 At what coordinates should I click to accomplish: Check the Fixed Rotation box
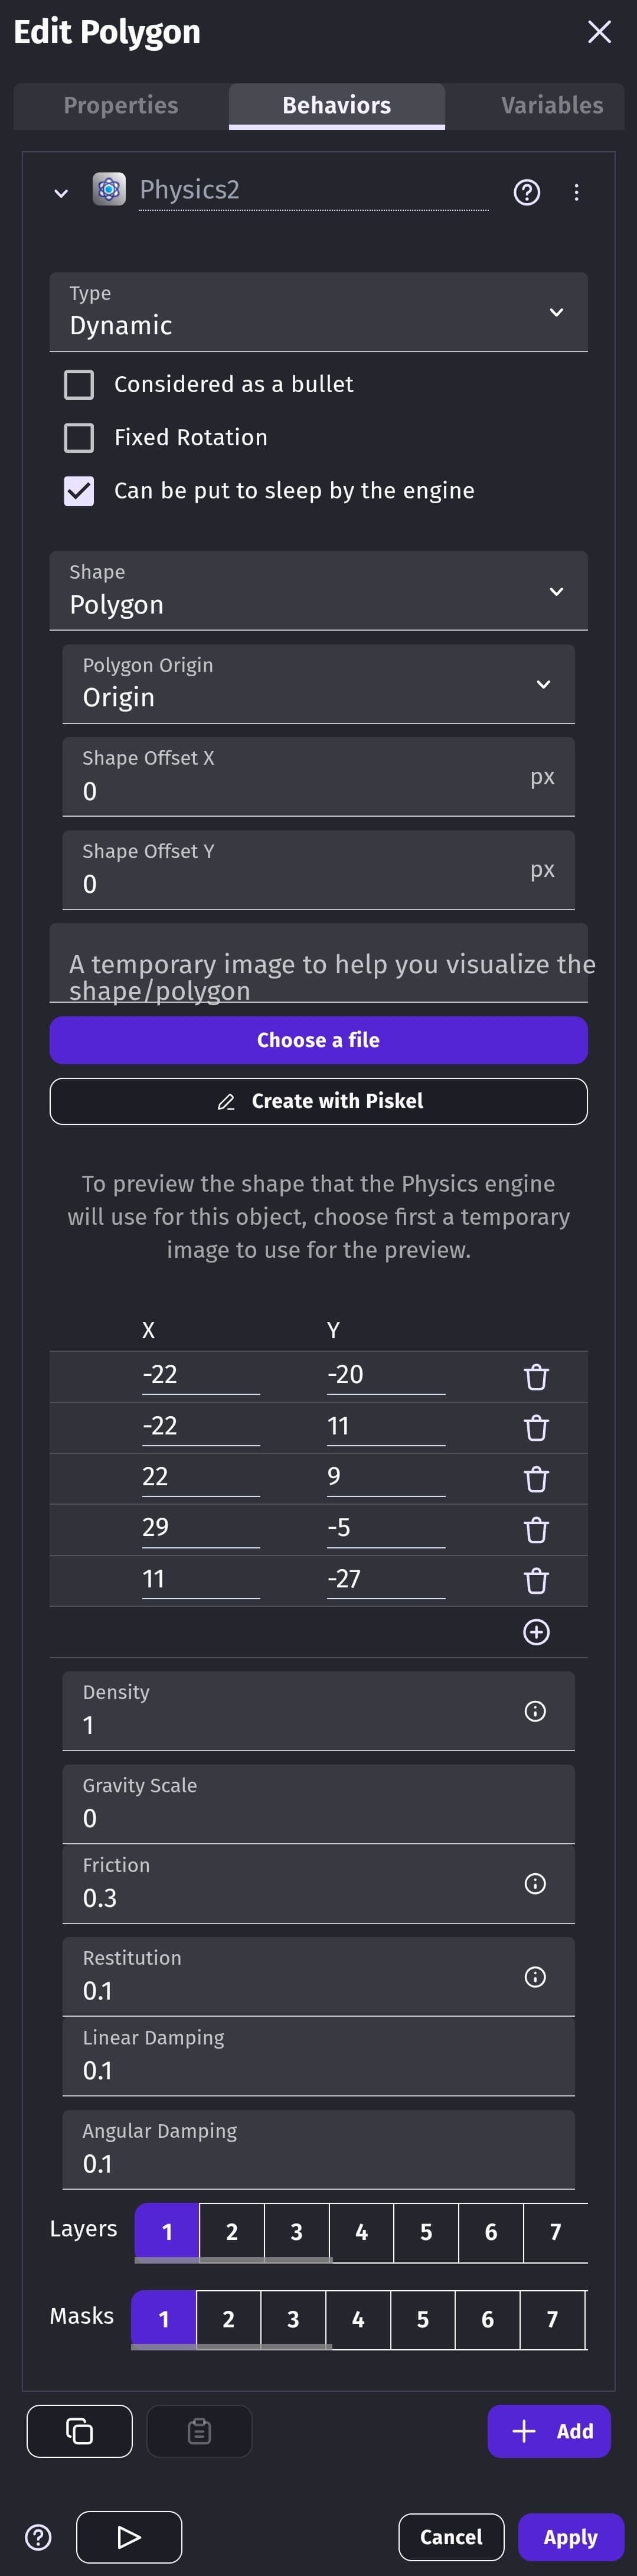click(x=79, y=438)
